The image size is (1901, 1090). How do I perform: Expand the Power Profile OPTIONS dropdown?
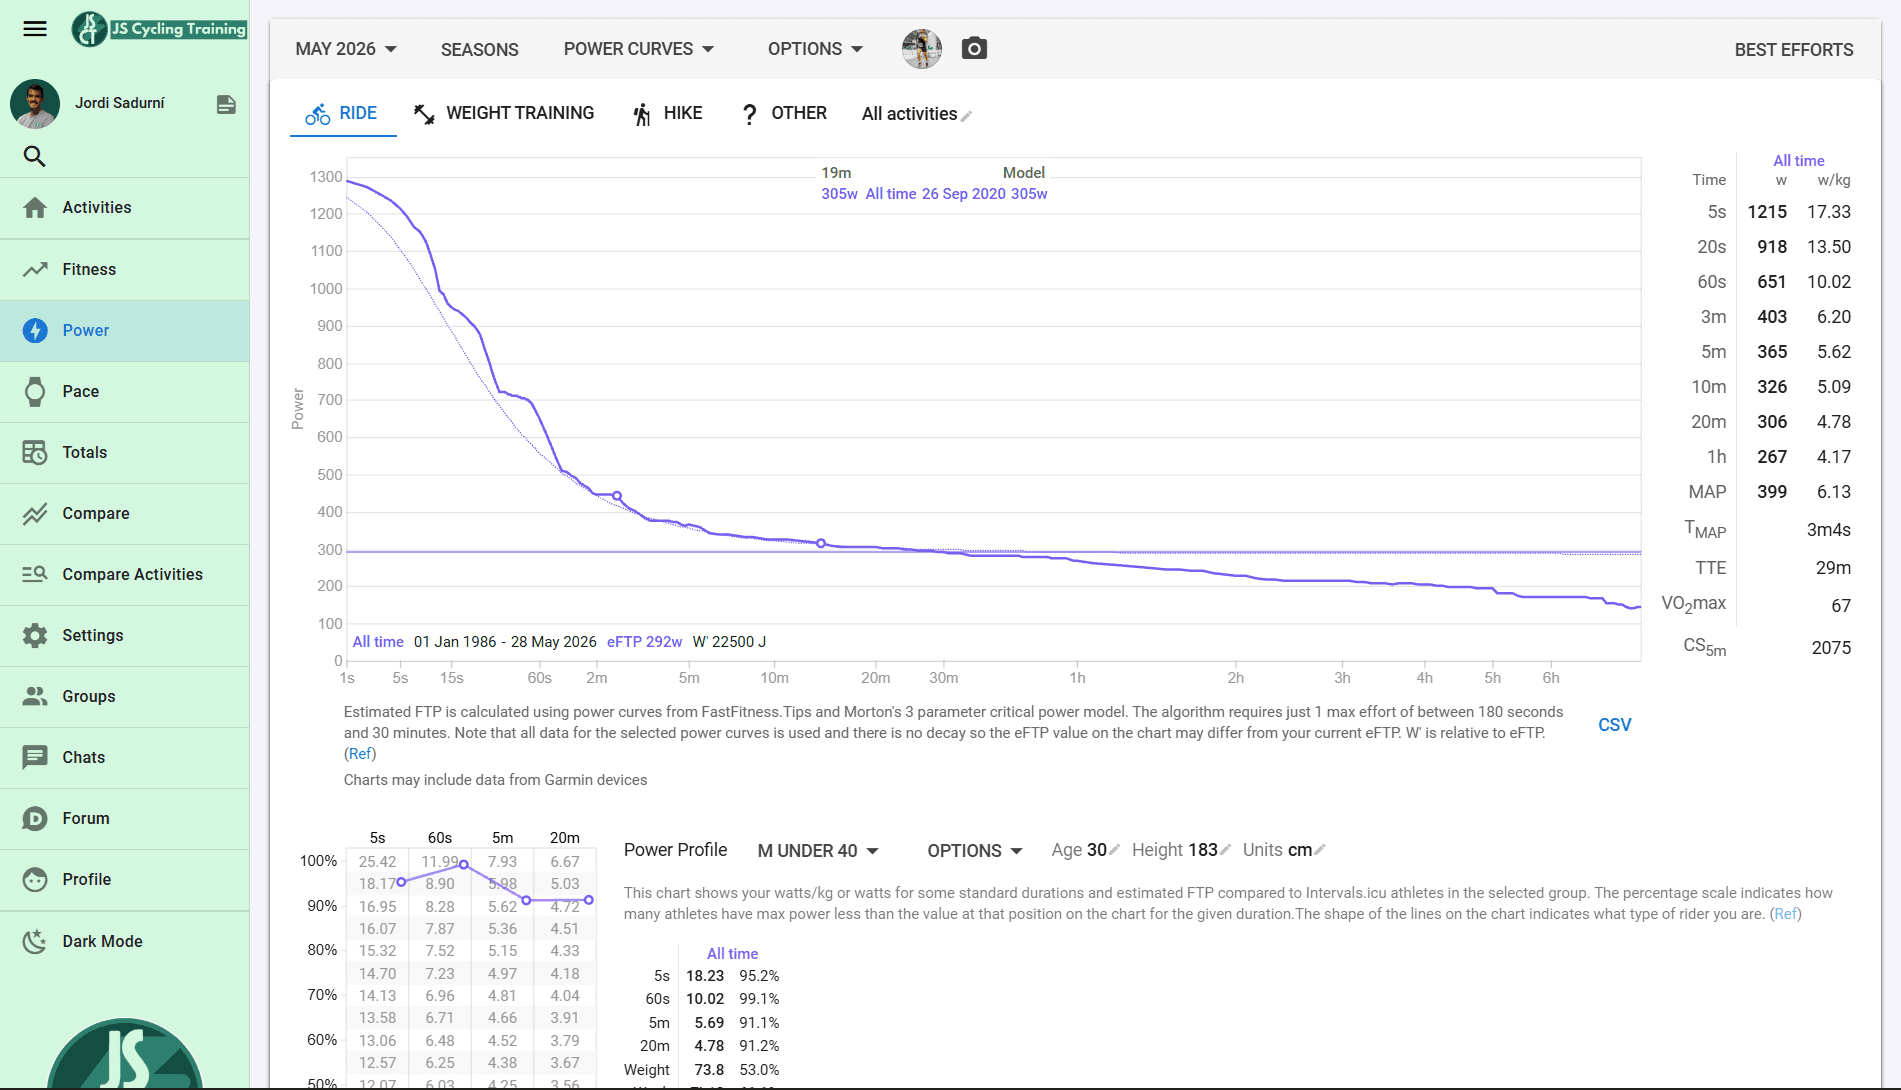(974, 851)
